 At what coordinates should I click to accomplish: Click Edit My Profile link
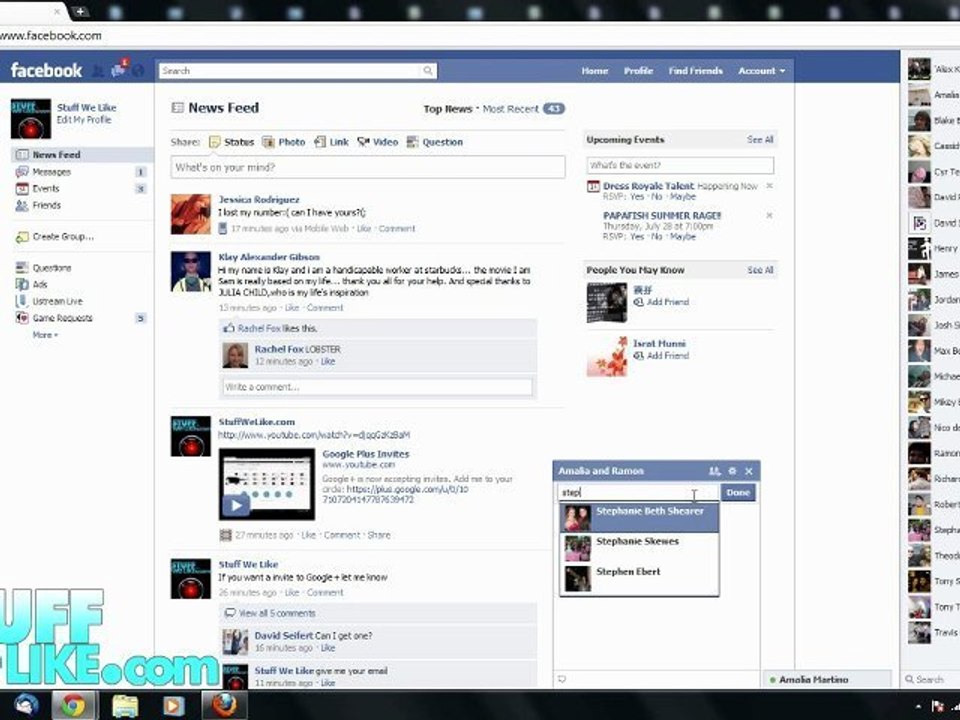(84, 120)
